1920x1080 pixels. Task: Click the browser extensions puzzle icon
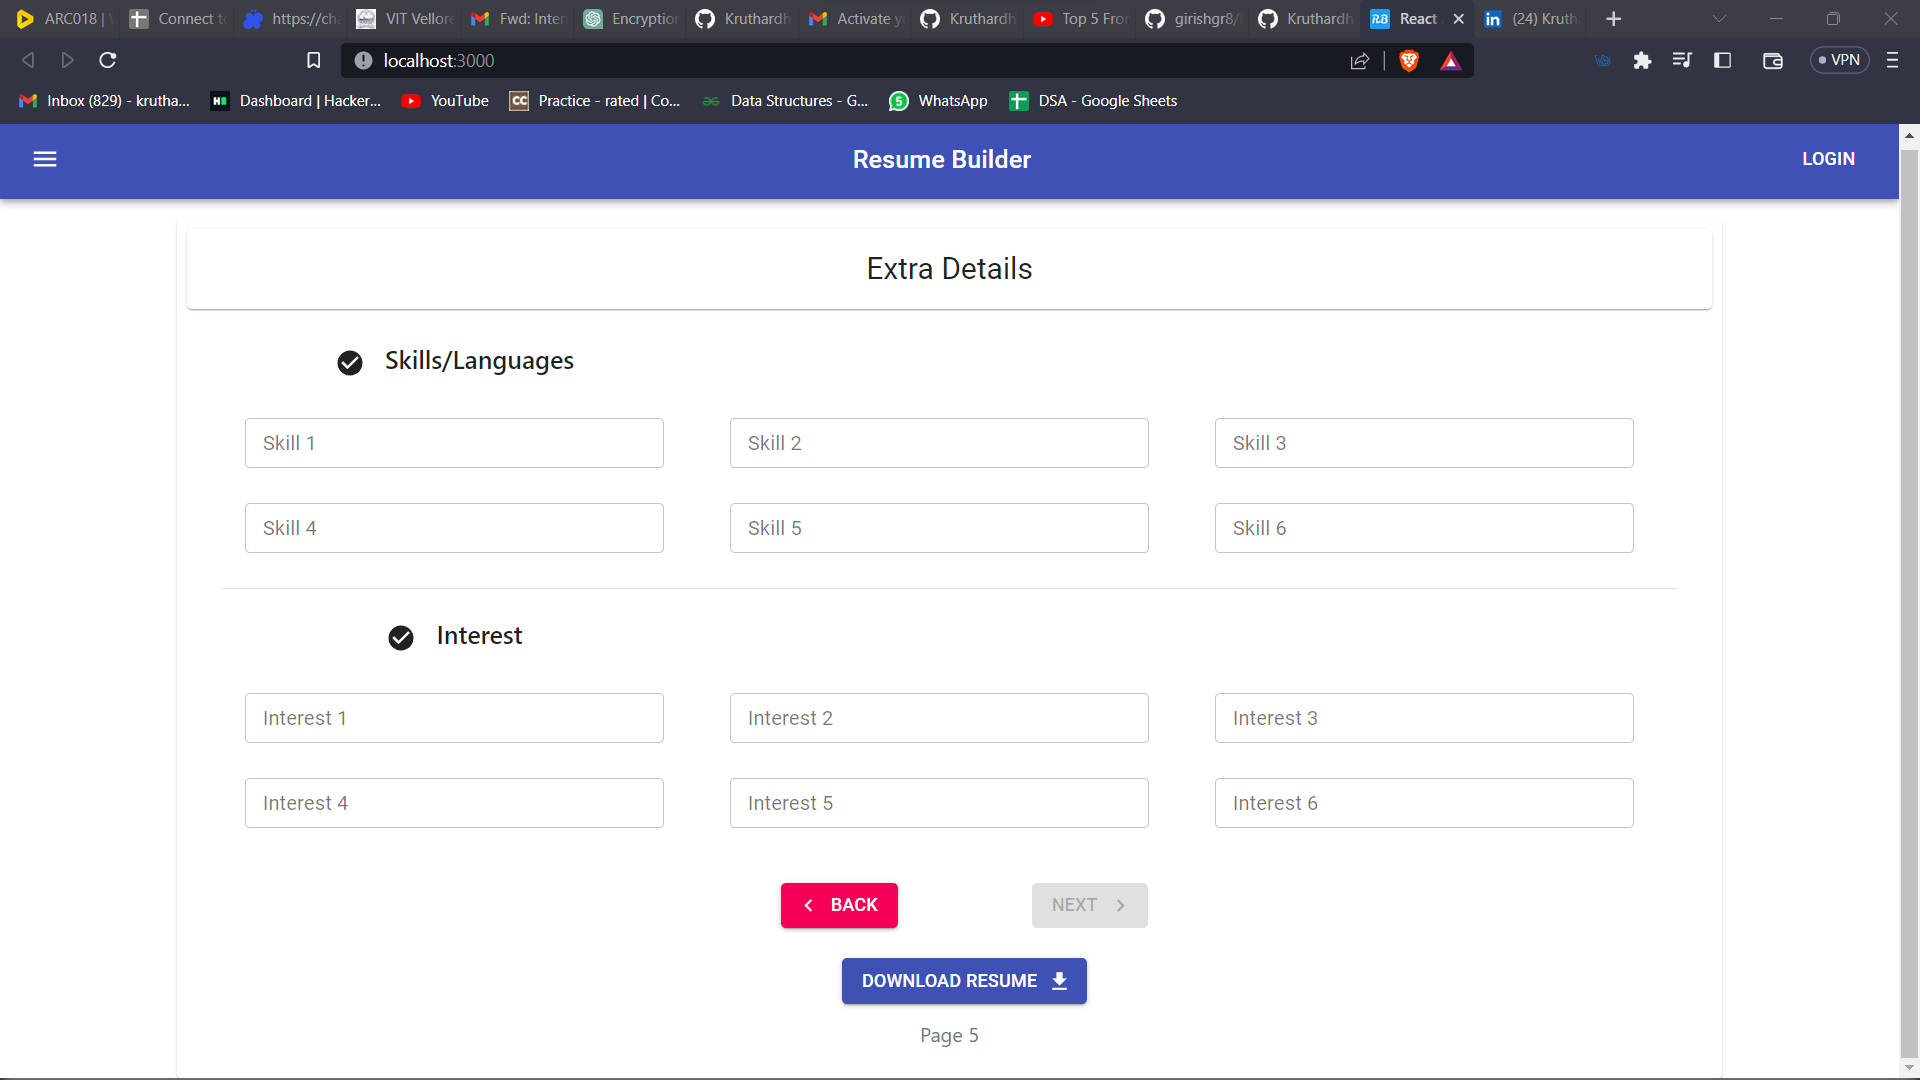(x=1643, y=61)
